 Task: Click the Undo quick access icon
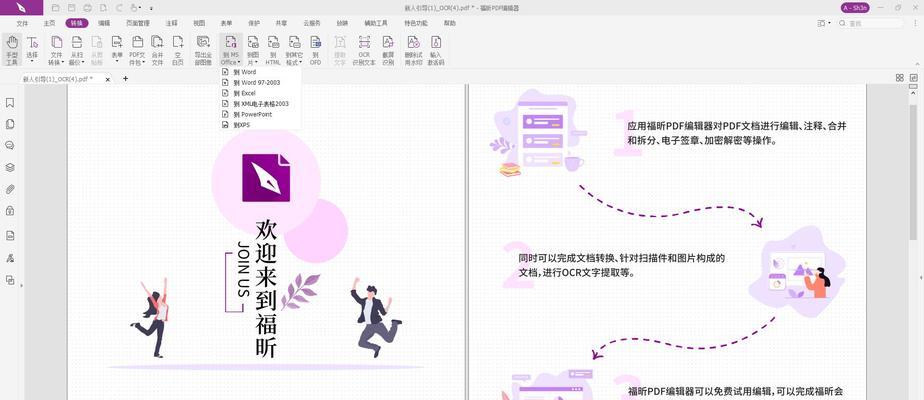[x=119, y=8]
